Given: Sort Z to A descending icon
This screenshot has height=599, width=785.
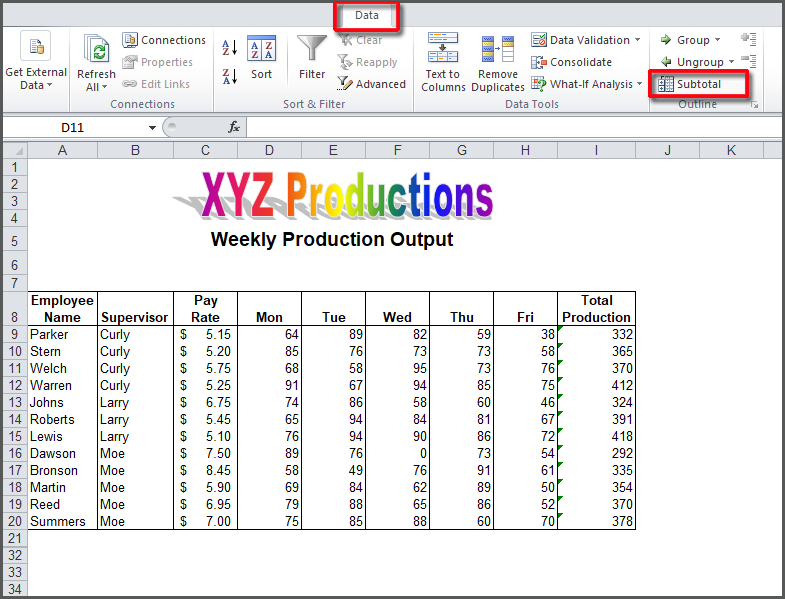Looking at the screenshot, I should pyautogui.click(x=229, y=77).
